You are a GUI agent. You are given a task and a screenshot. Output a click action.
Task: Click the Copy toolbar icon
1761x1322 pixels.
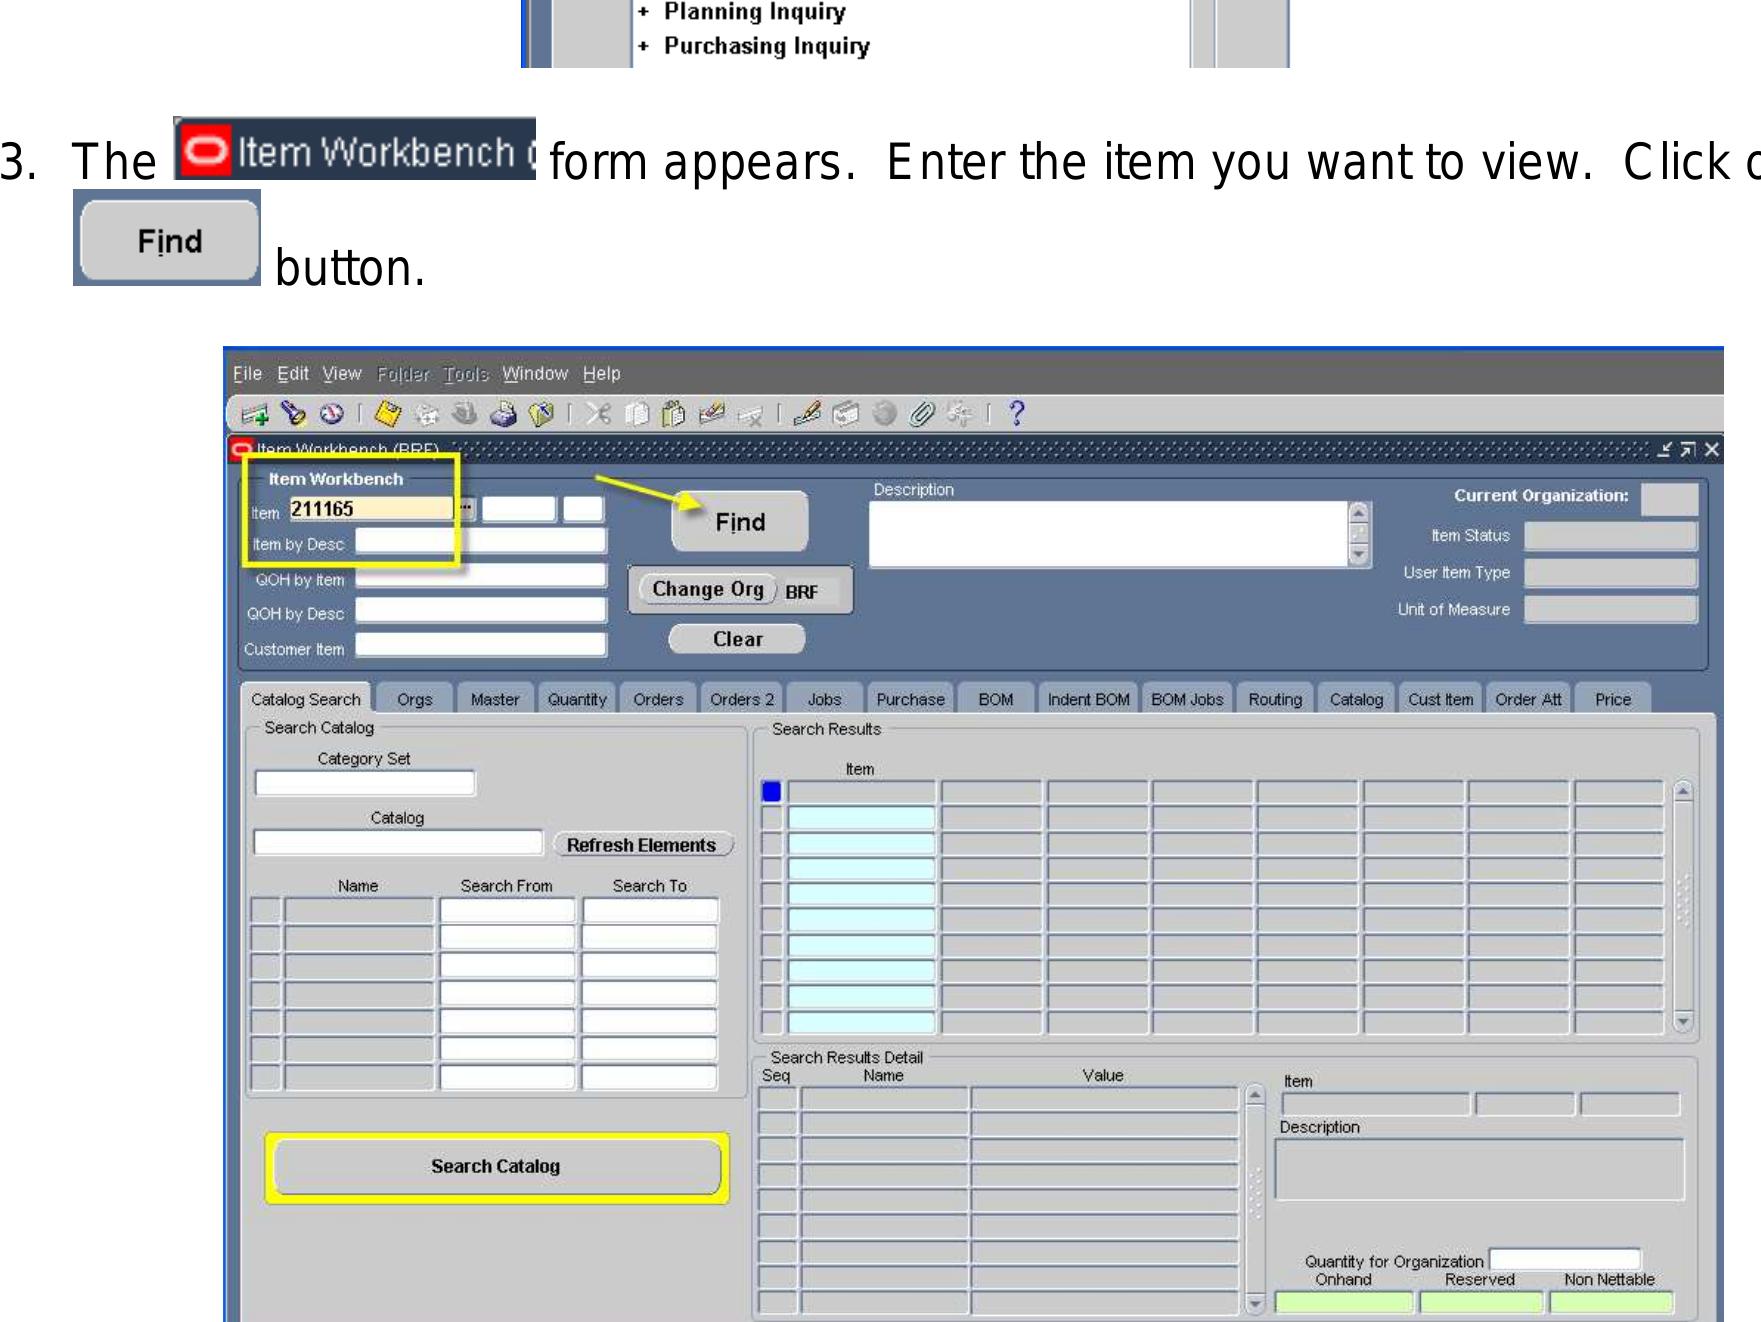click(636, 413)
